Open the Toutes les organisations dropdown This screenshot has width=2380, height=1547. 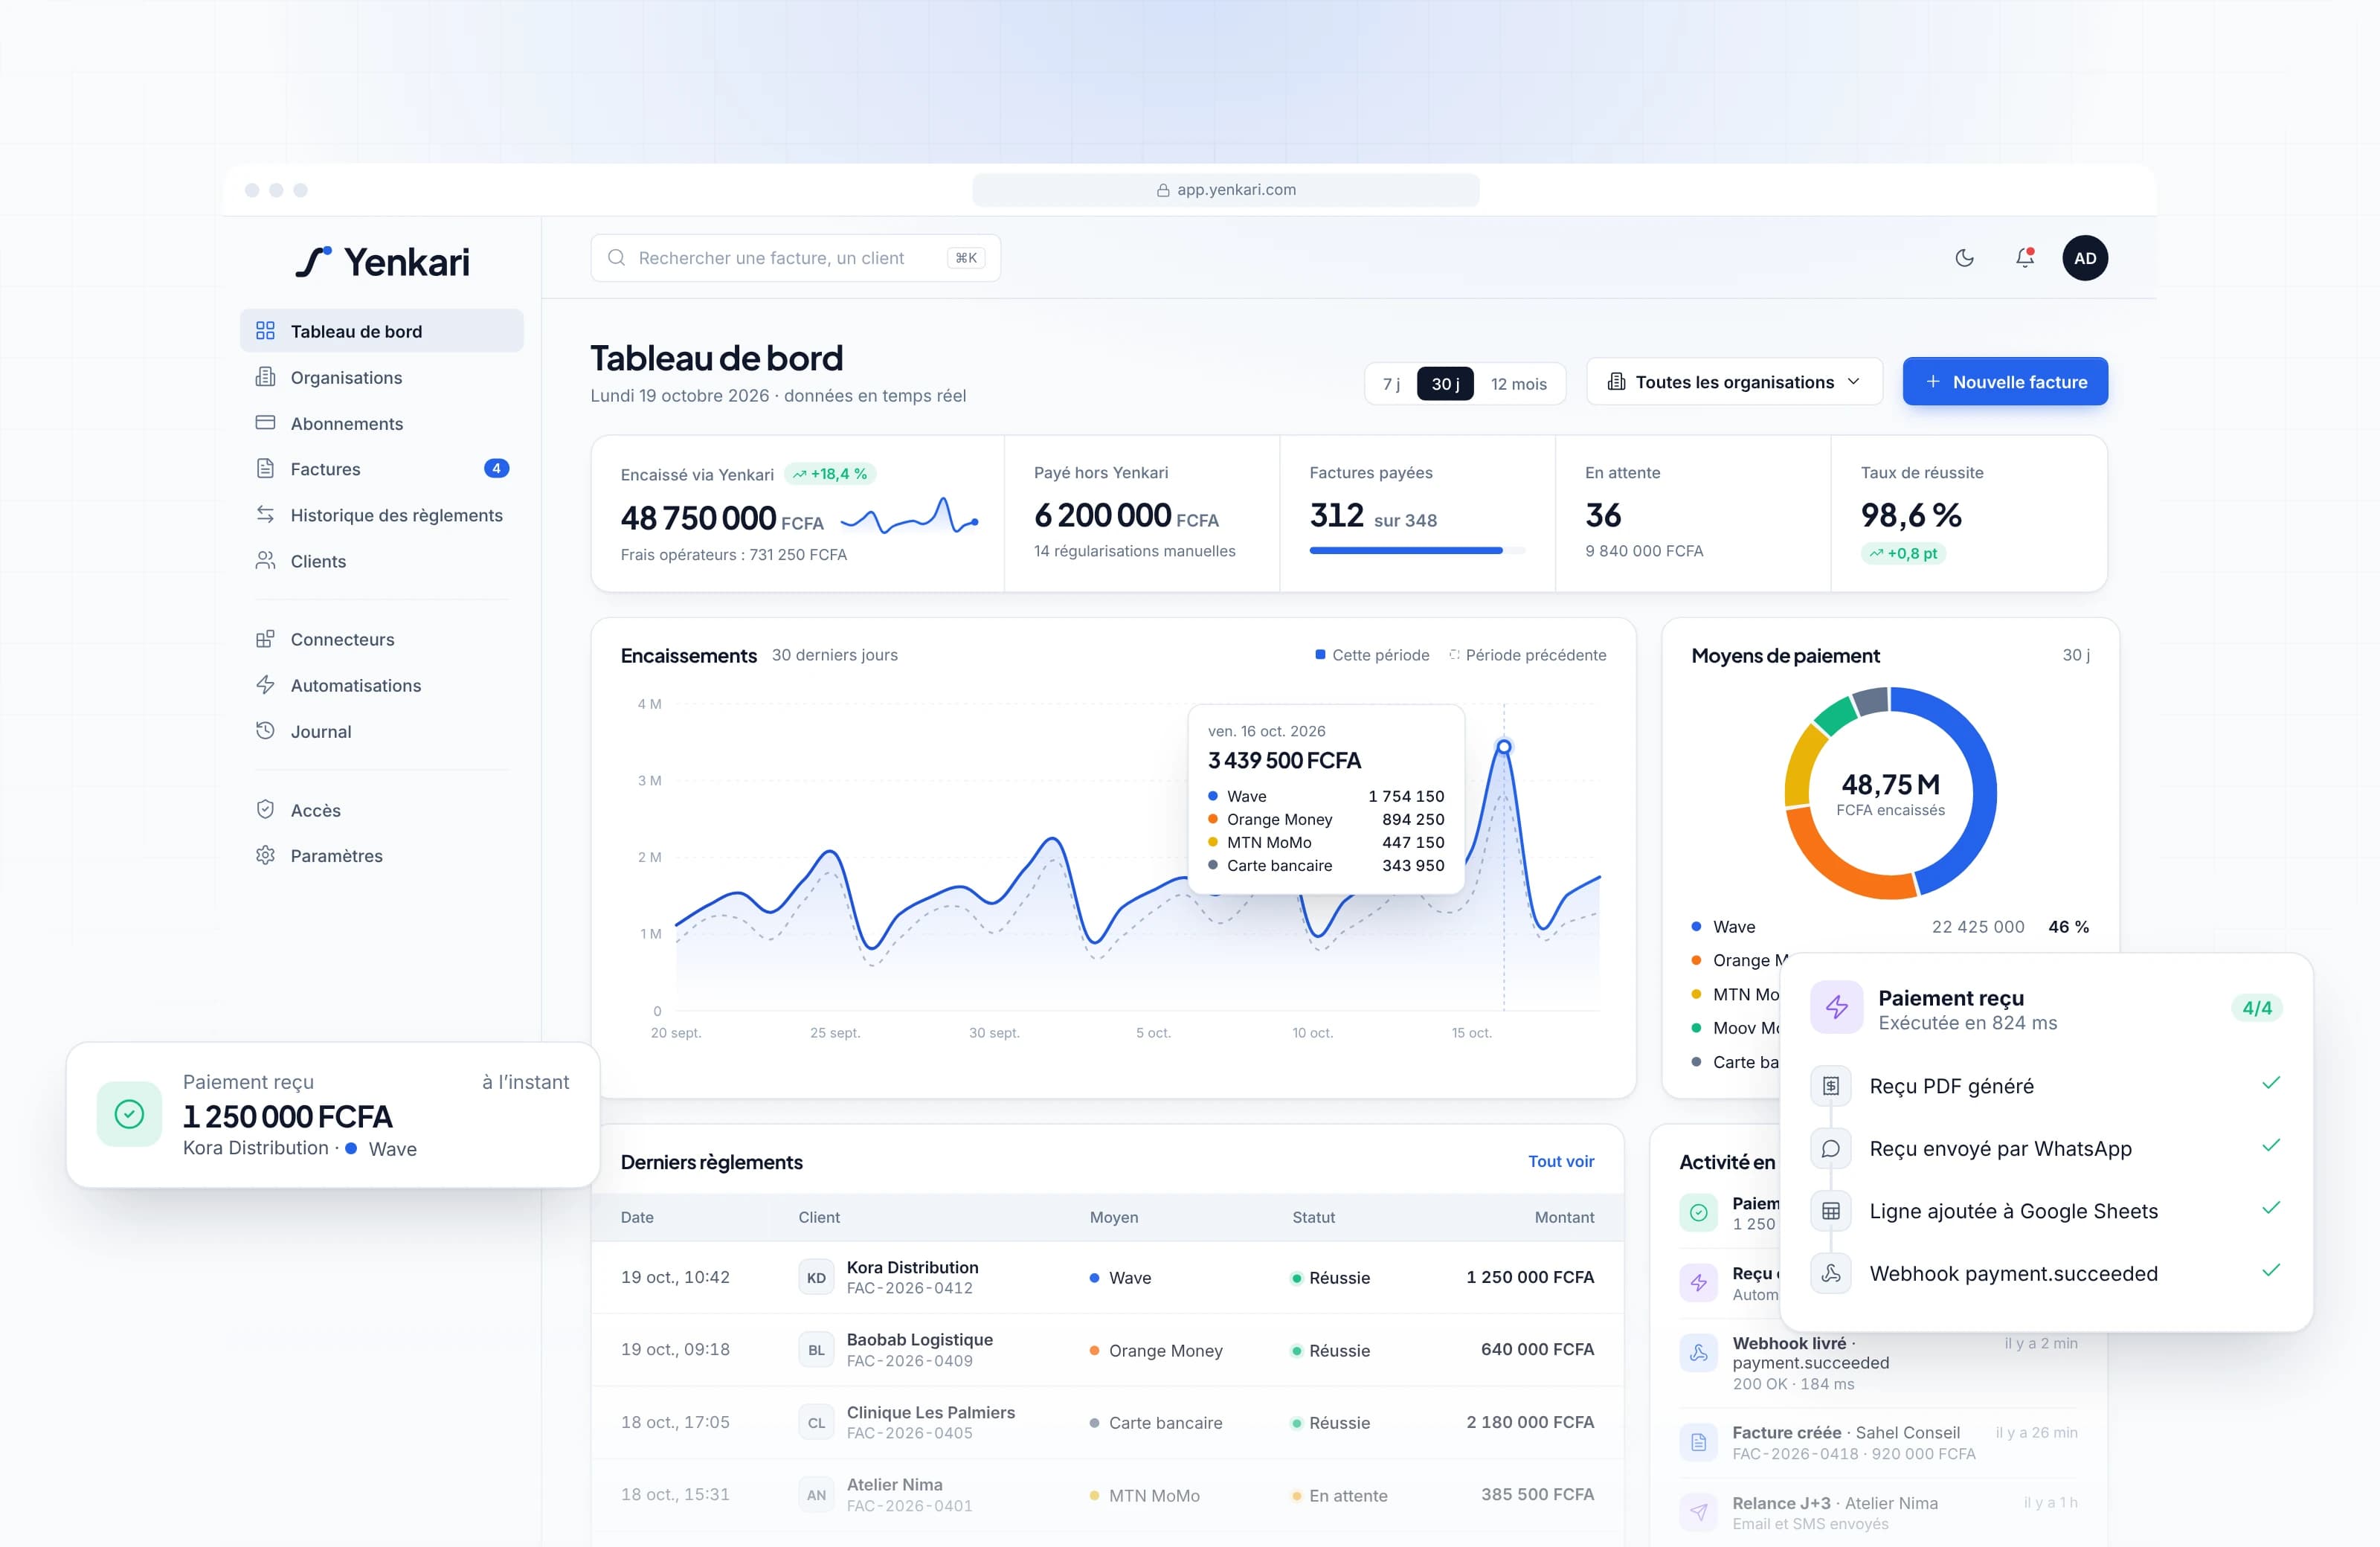1734,382
